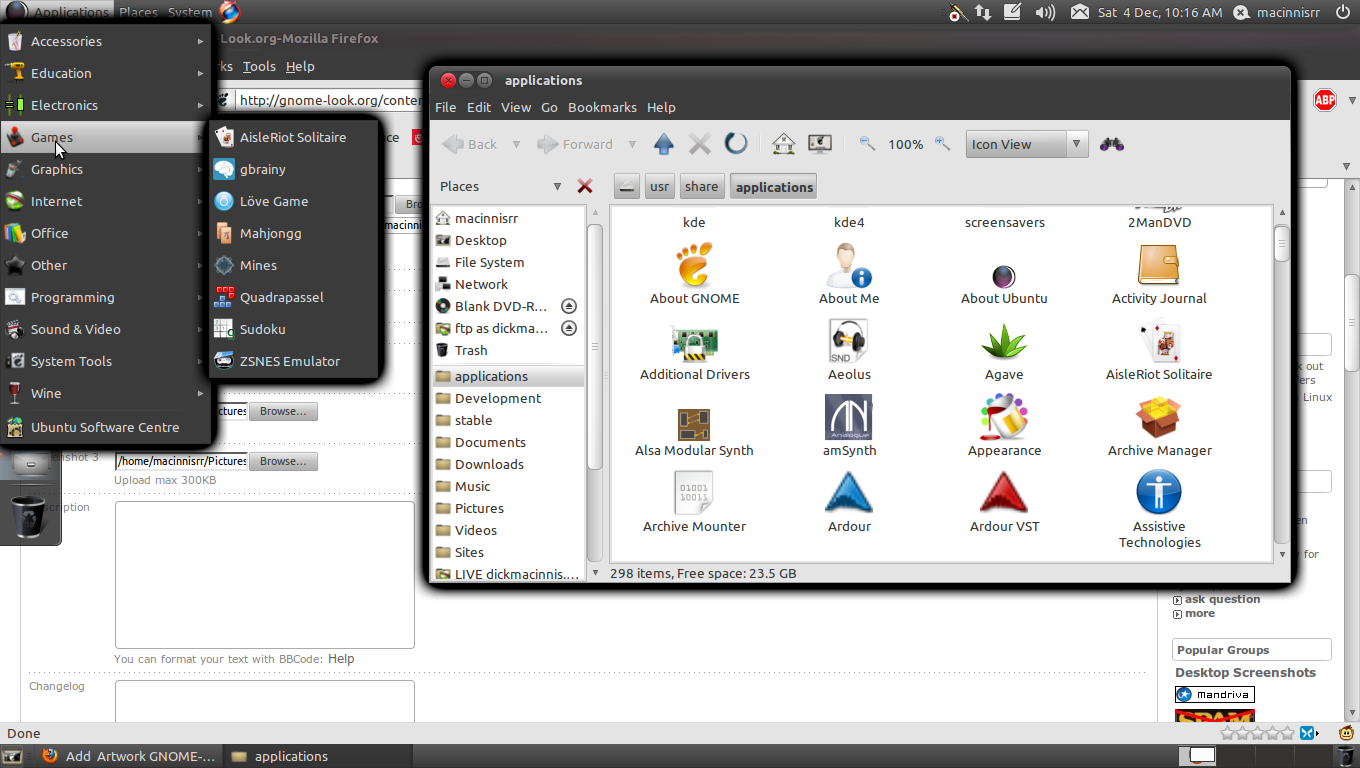Open the Appearance icon
The image size is (1360, 768).
tap(1004, 418)
